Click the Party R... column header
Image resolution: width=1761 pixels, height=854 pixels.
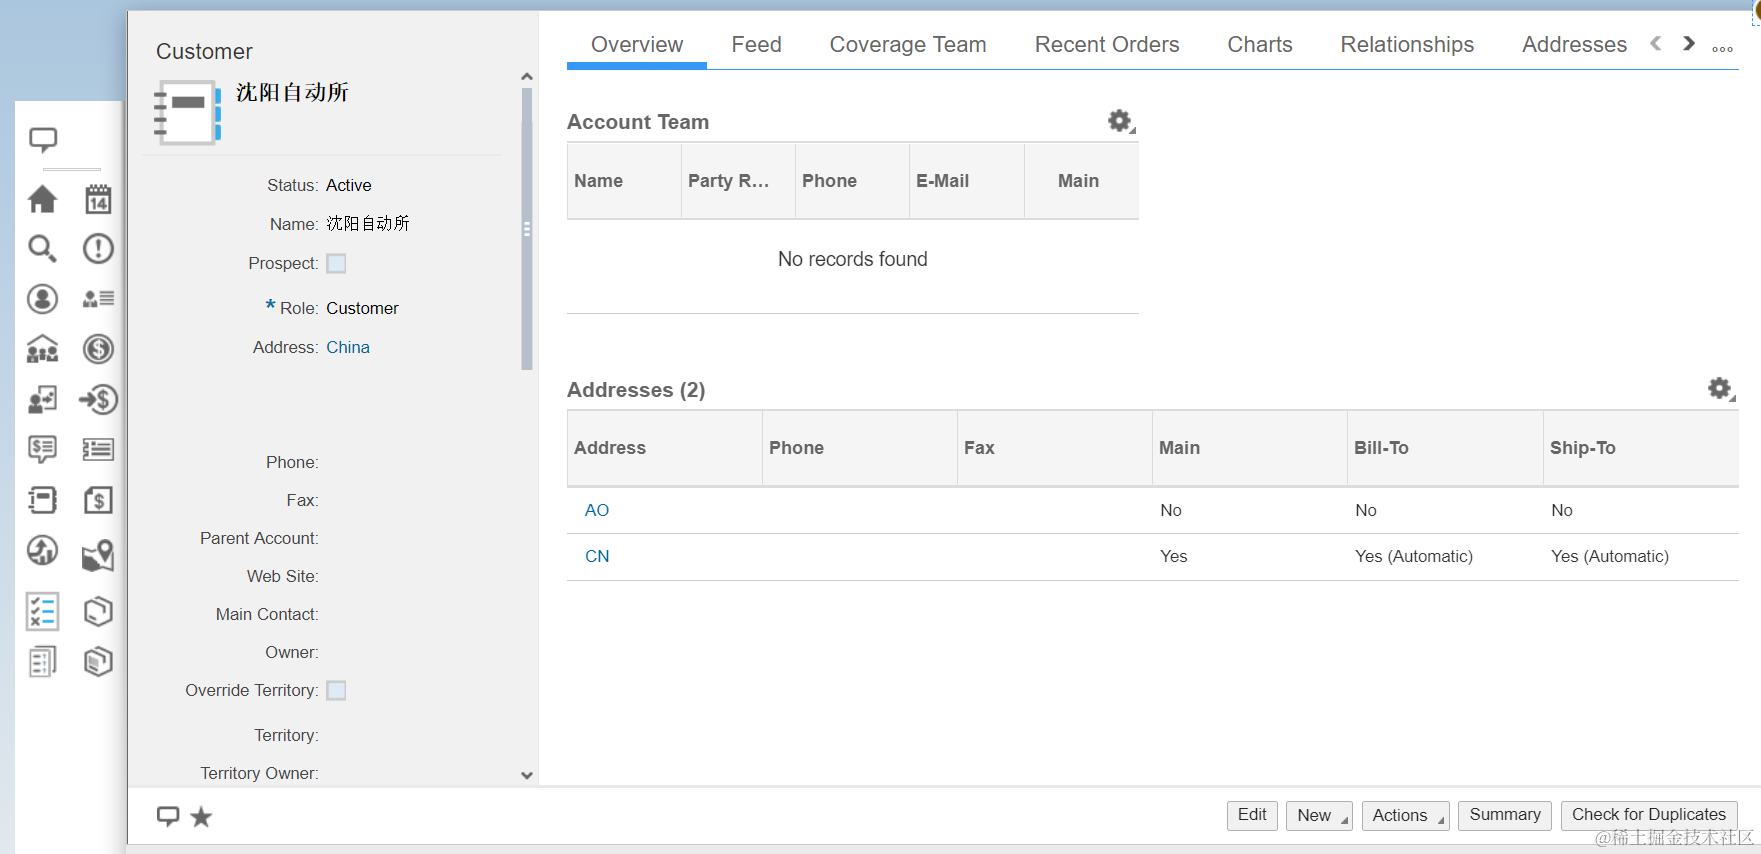pos(738,181)
